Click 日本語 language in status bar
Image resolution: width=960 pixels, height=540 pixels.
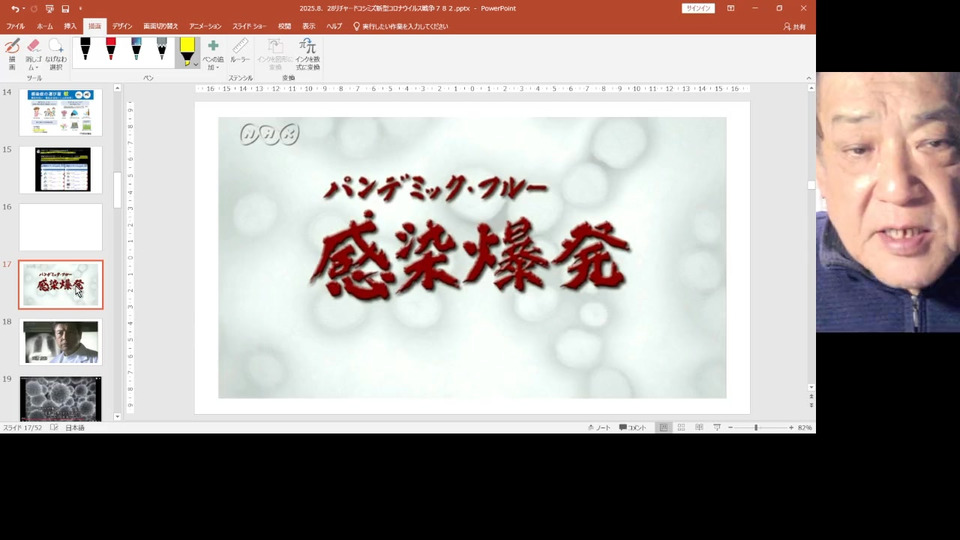tap(75, 427)
